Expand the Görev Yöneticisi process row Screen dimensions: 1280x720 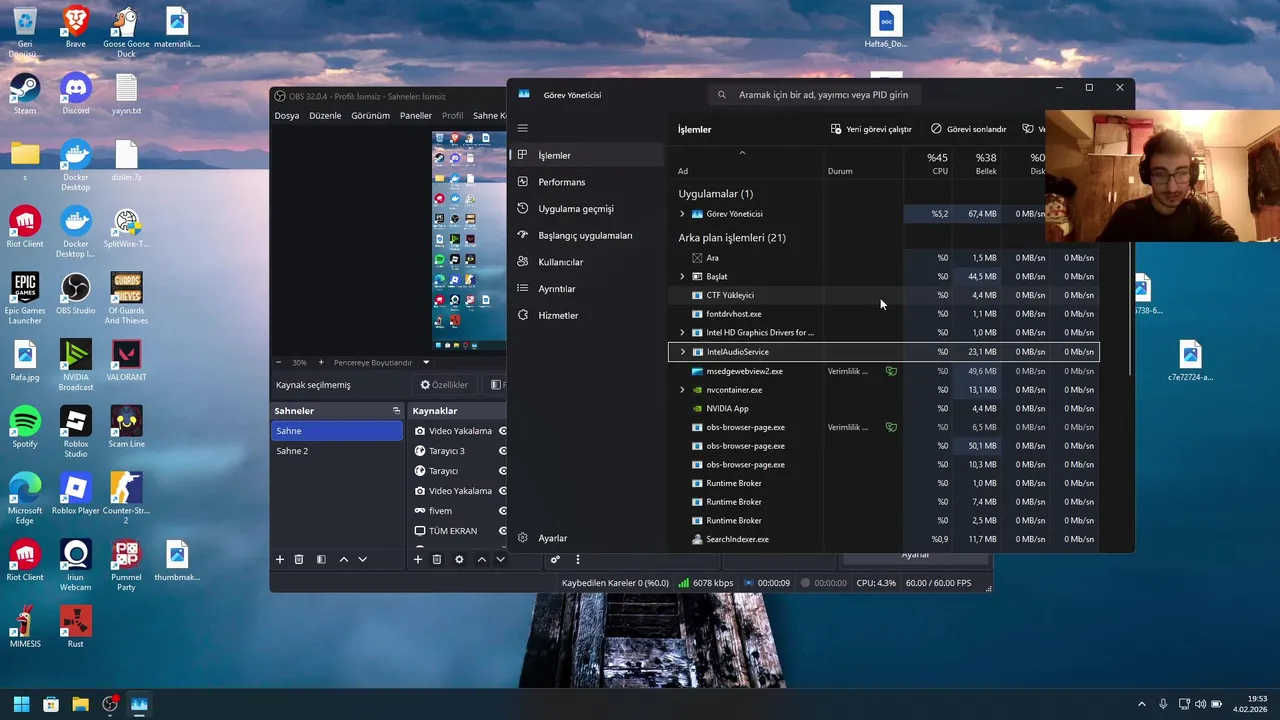[682, 214]
